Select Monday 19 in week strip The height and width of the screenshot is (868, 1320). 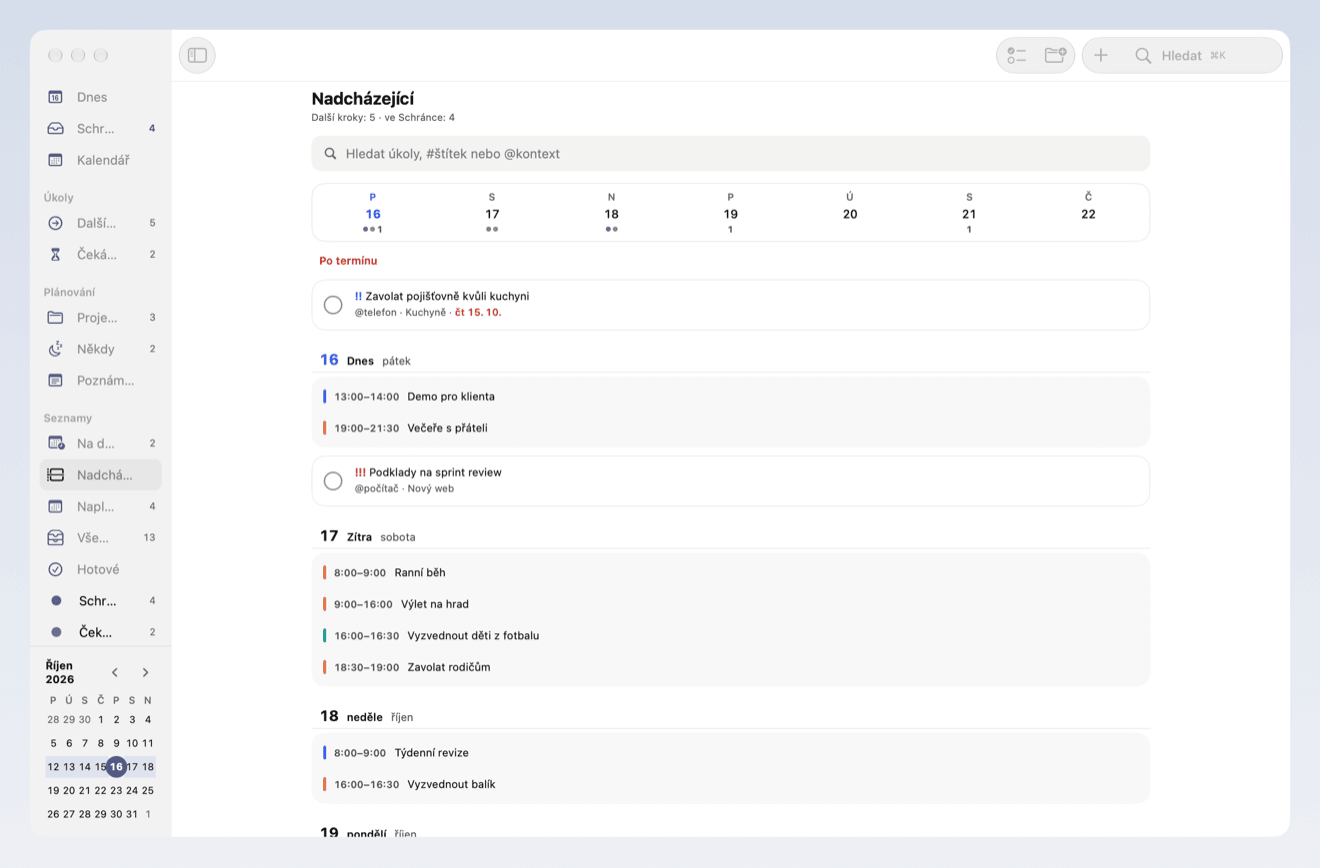730,213
